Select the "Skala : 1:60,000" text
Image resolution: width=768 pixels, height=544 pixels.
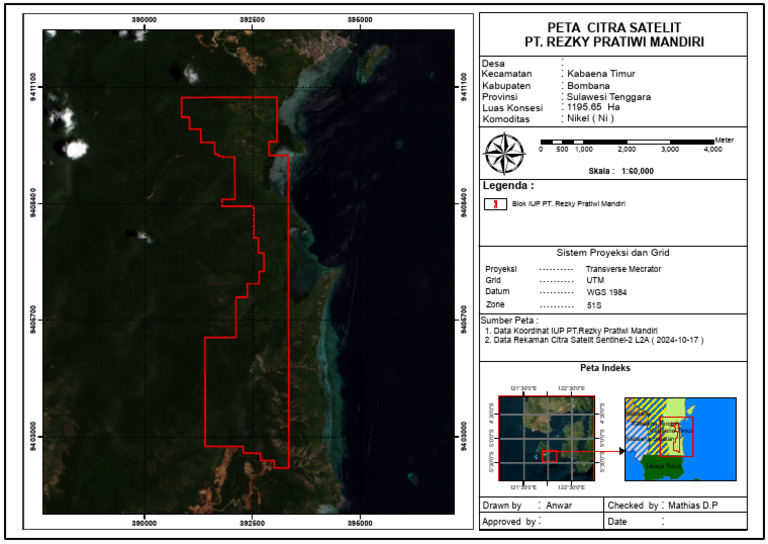pyautogui.click(x=621, y=171)
